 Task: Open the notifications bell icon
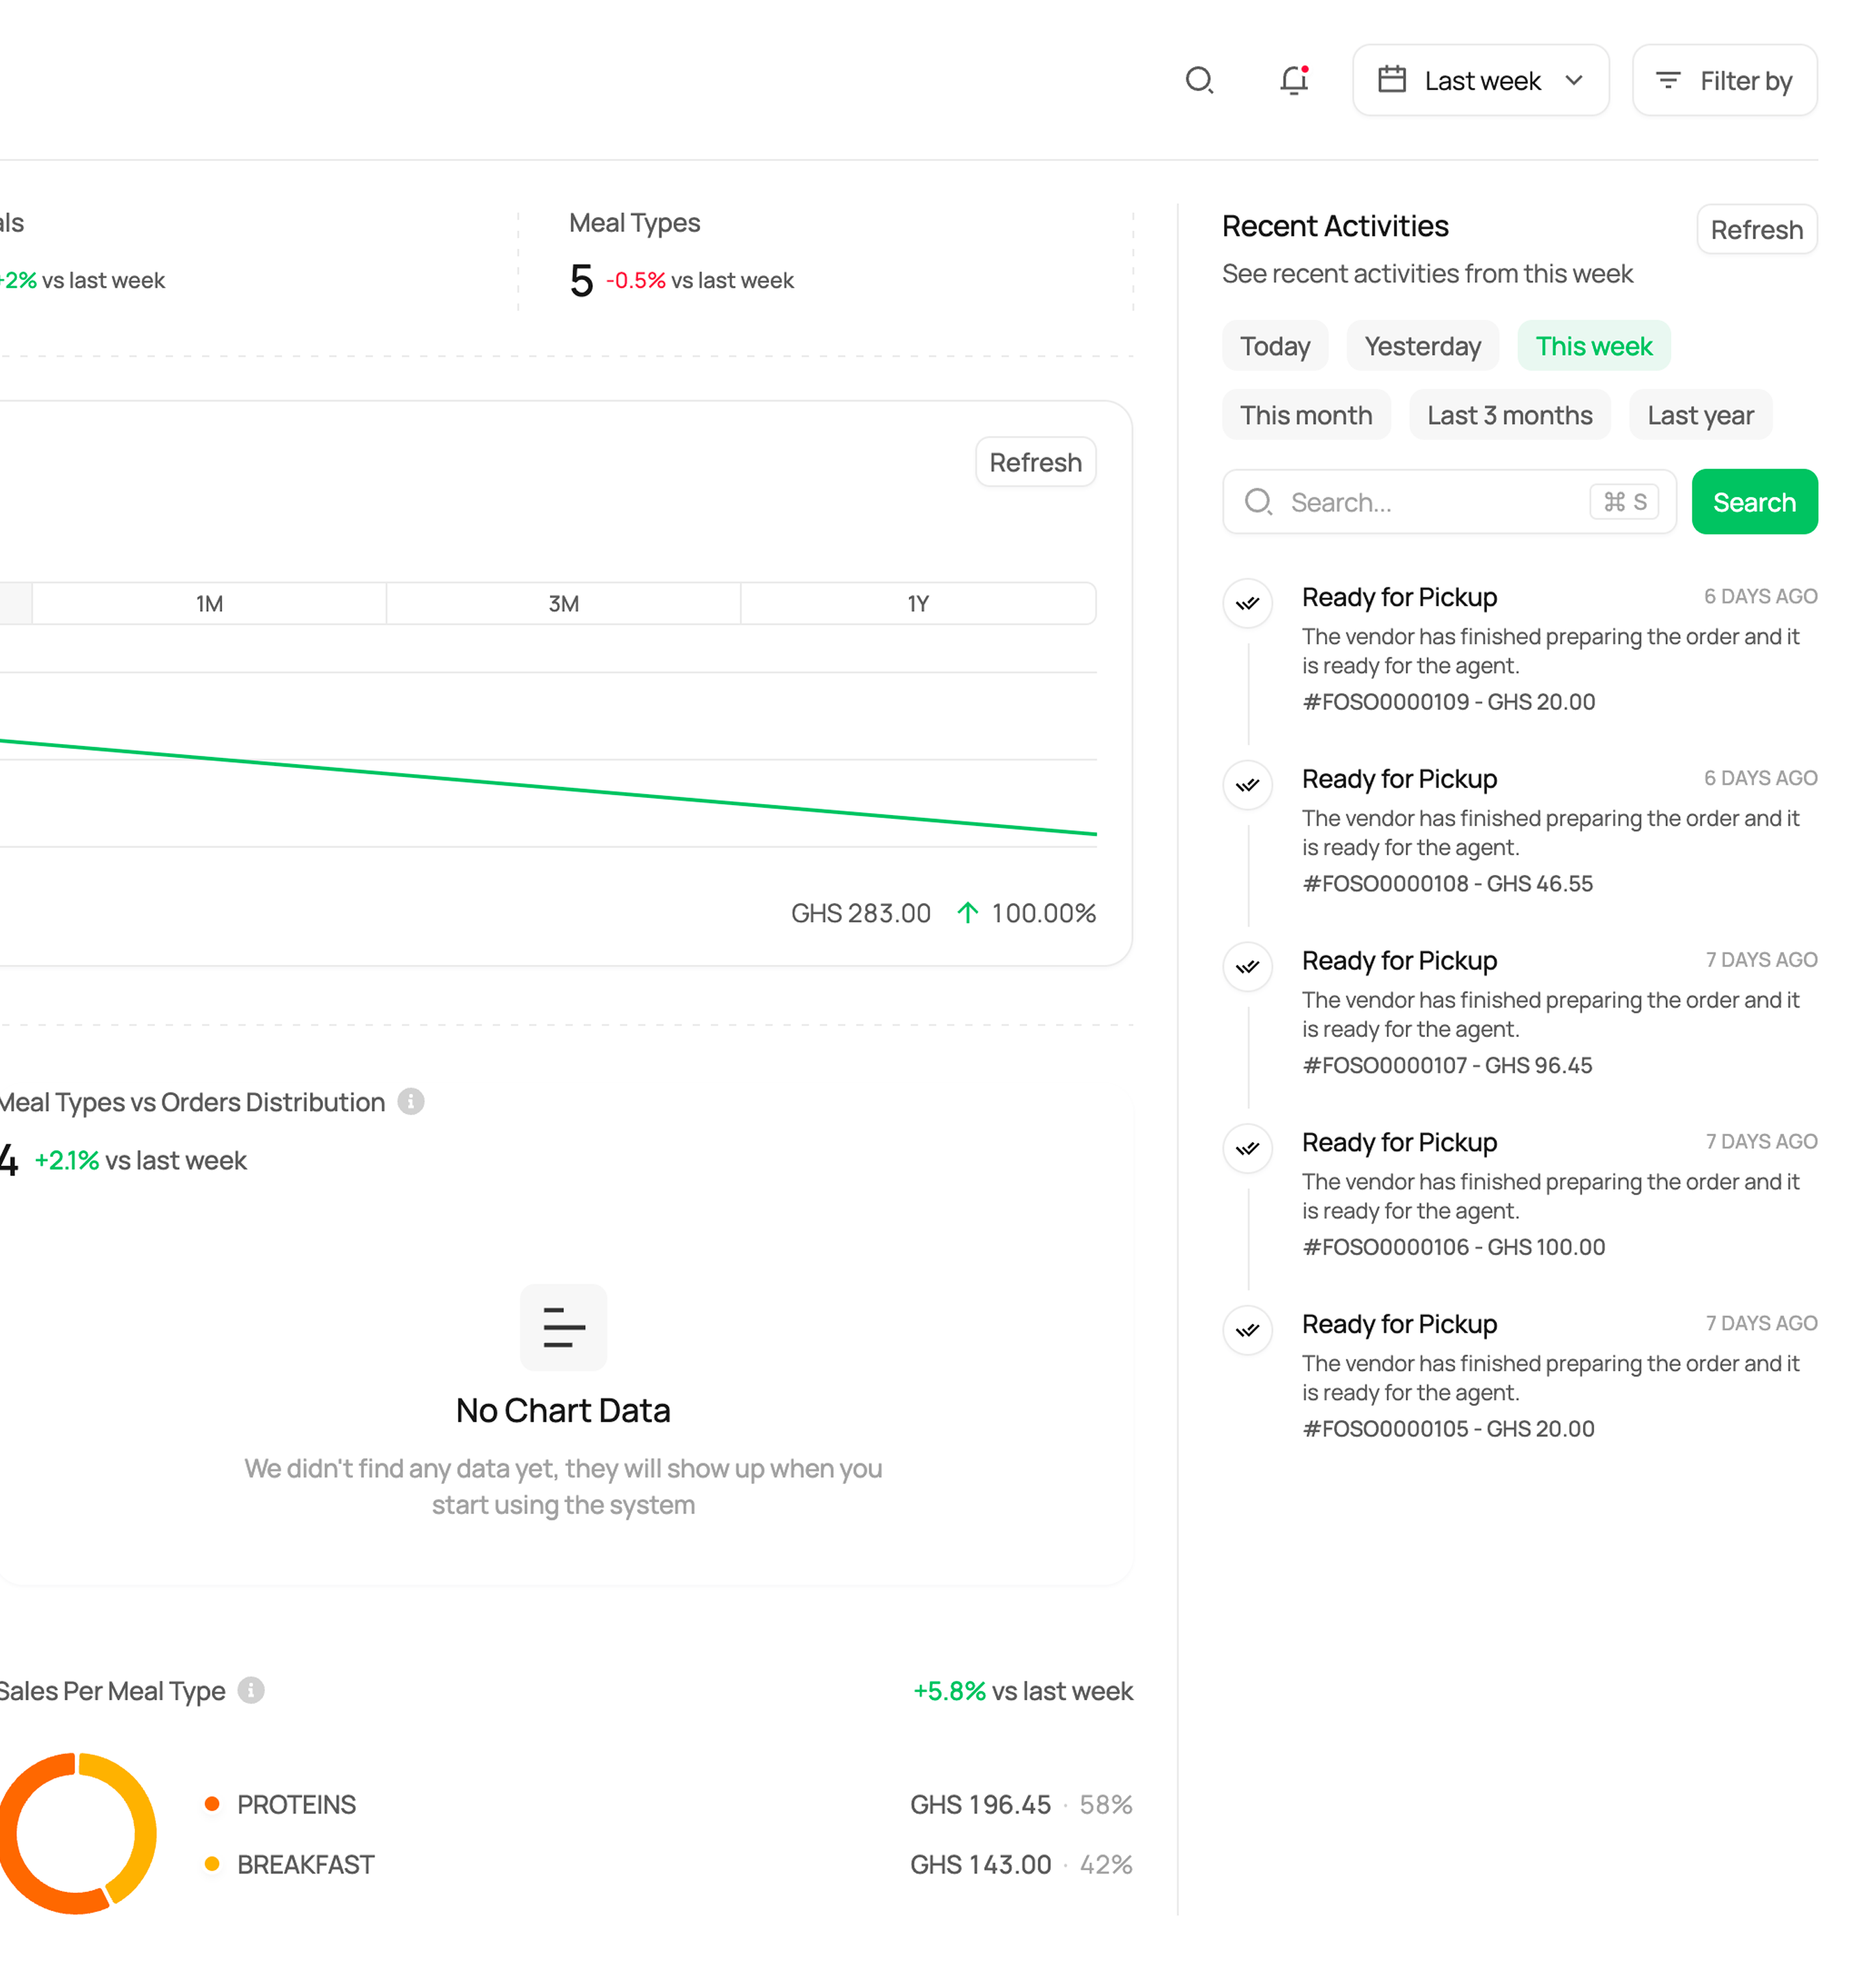[x=1294, y=80]
